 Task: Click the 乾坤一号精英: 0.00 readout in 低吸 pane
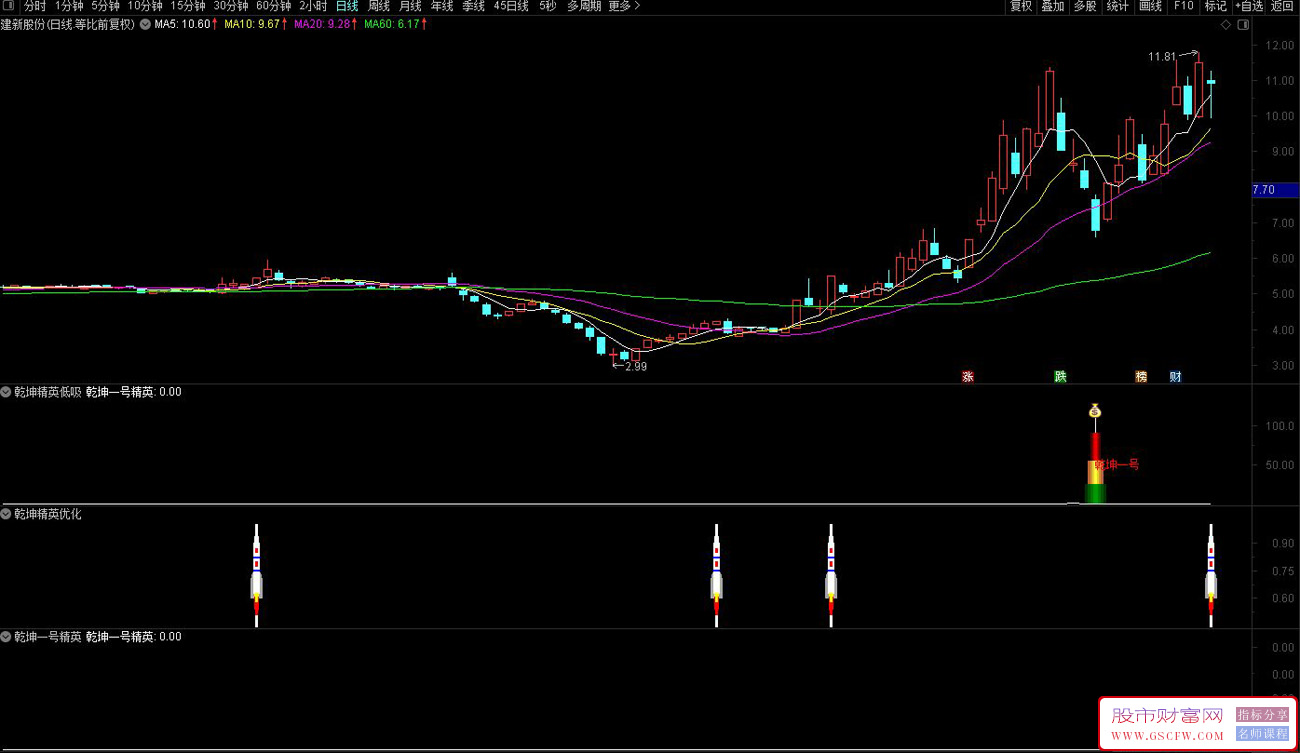pos(134,392)
